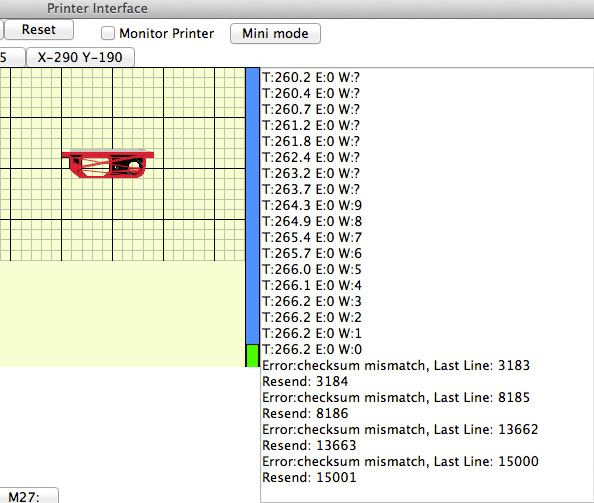Select log line T:260.2 E:0 W:?
This screenshot has width=594, height=503.
click(x=311, y=77)
